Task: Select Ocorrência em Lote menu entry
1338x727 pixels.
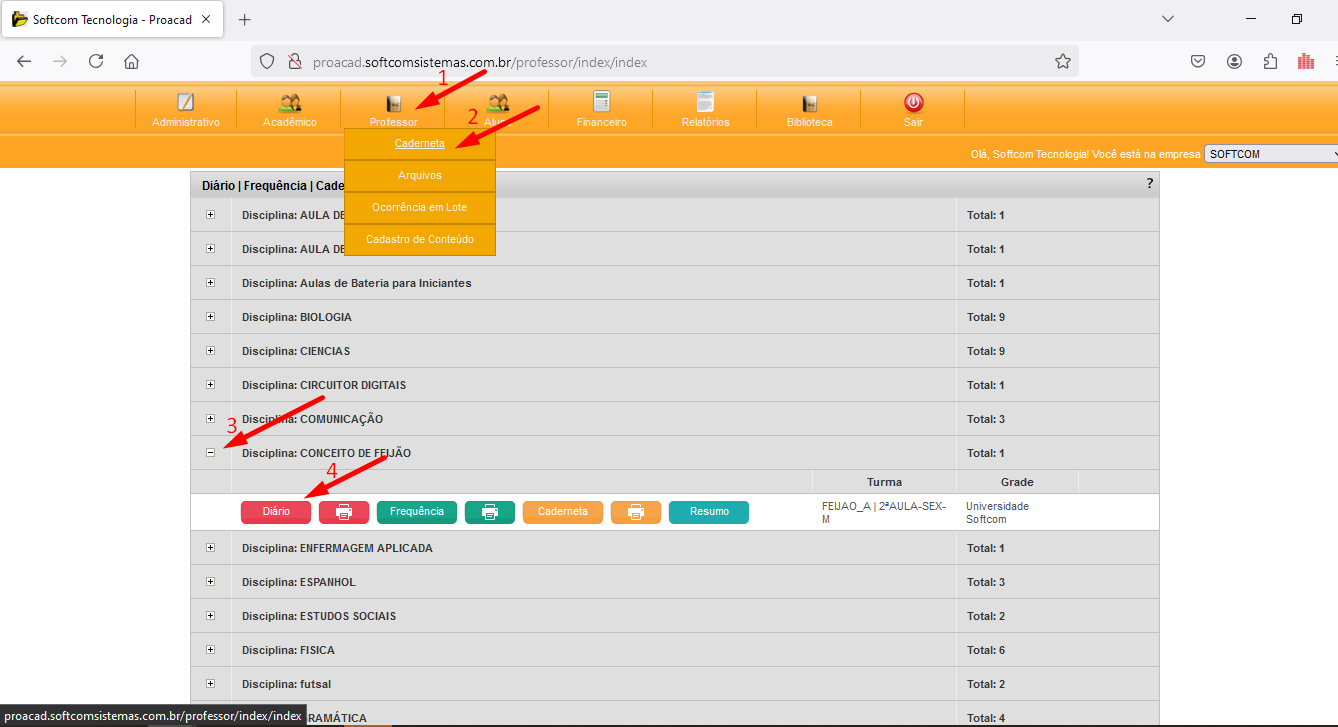Action: (420, 207)
